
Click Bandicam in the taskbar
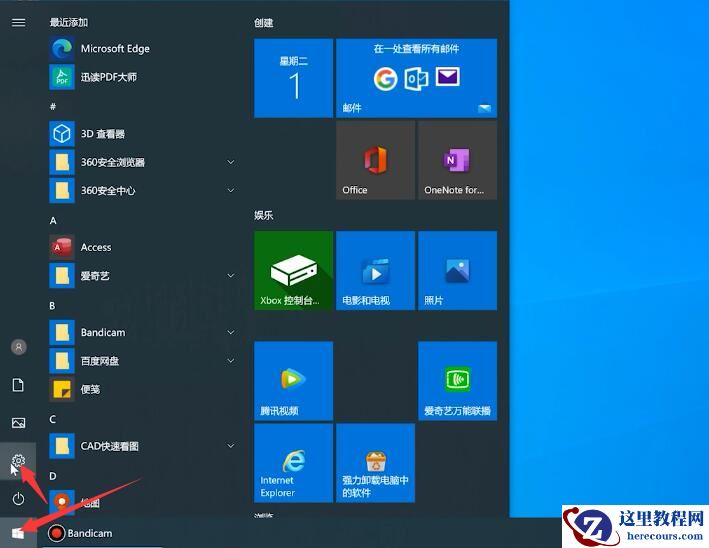[x=80, y=534]
